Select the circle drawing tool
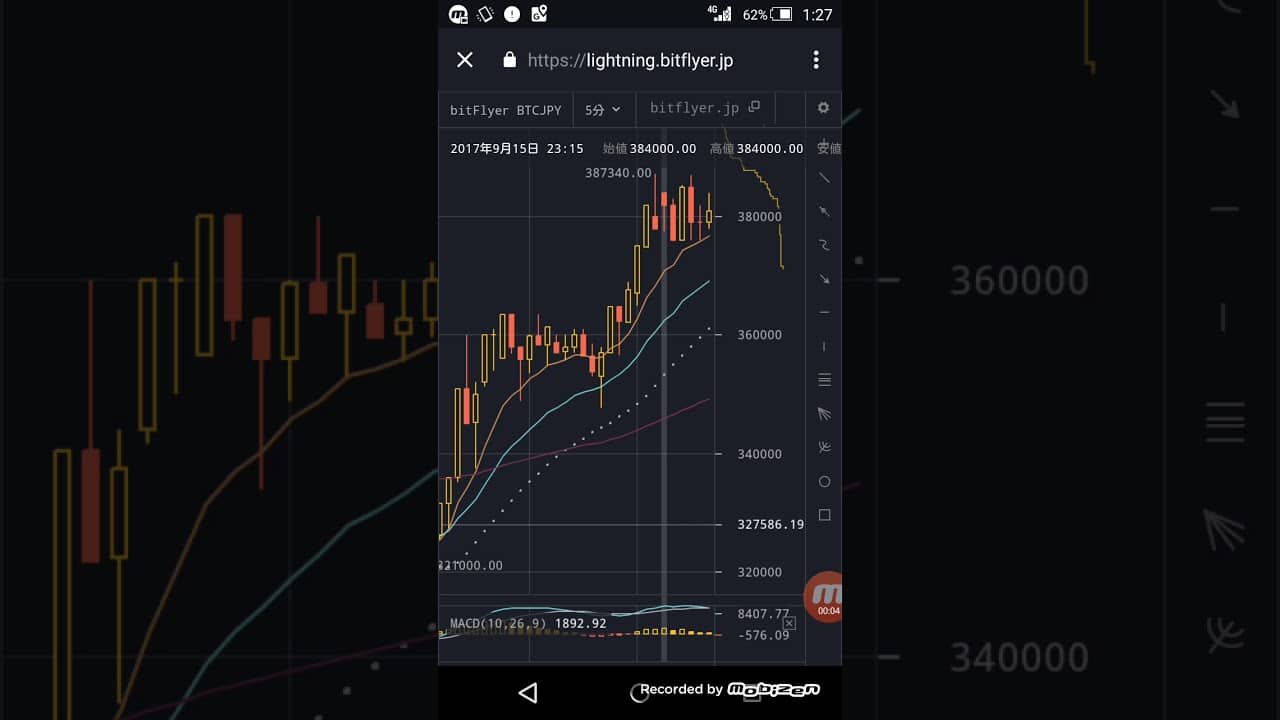The width and height of the screenshot is (1280, 720). 824,481
